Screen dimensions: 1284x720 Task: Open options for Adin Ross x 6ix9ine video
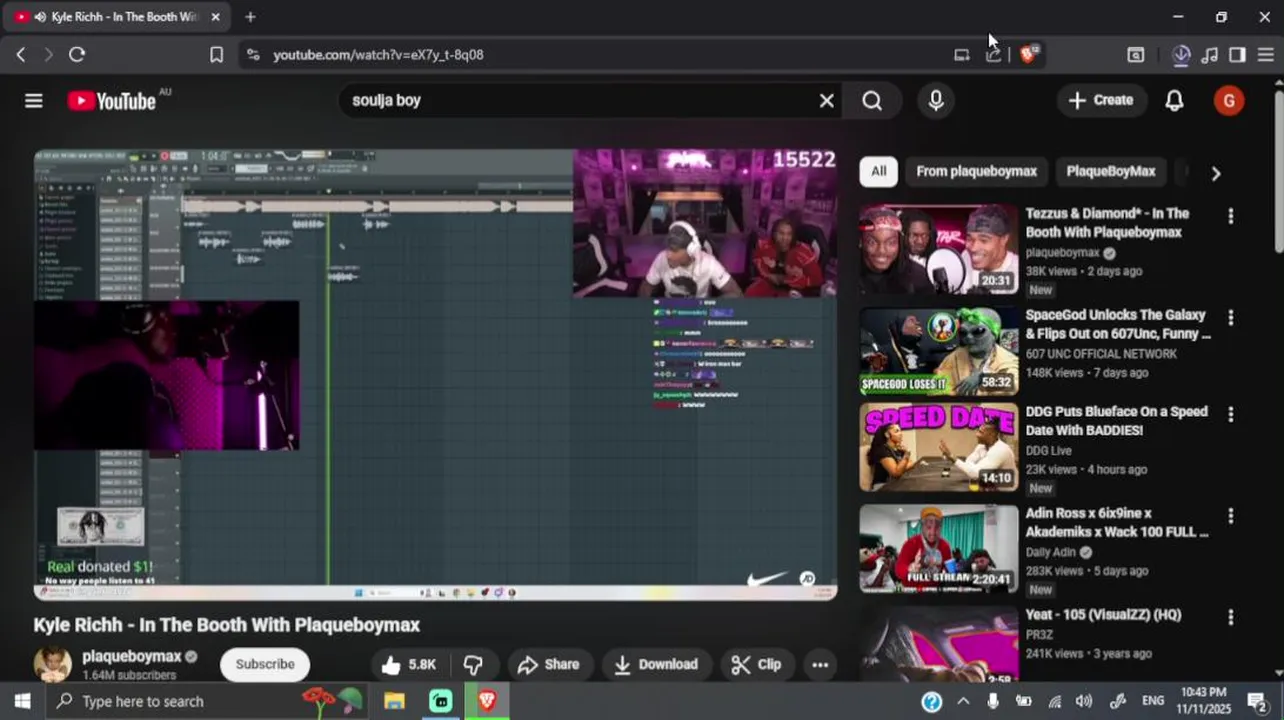click(x=1230, y=516)
